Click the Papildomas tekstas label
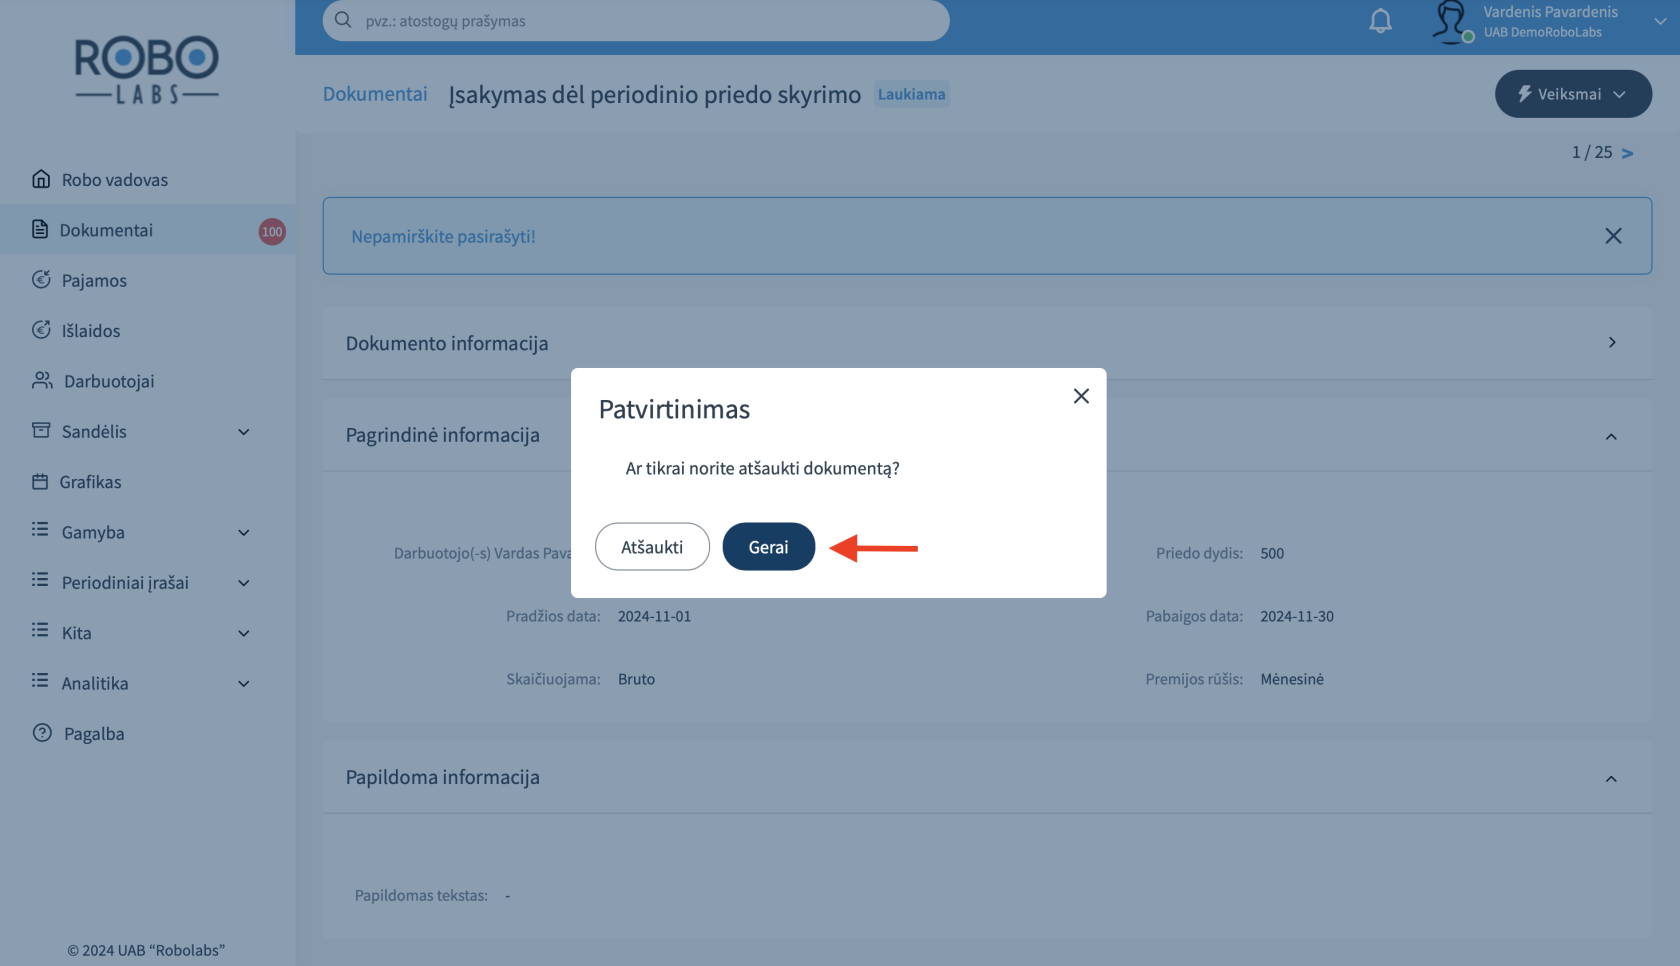The image size is (1680, 966). click(421, 896)
